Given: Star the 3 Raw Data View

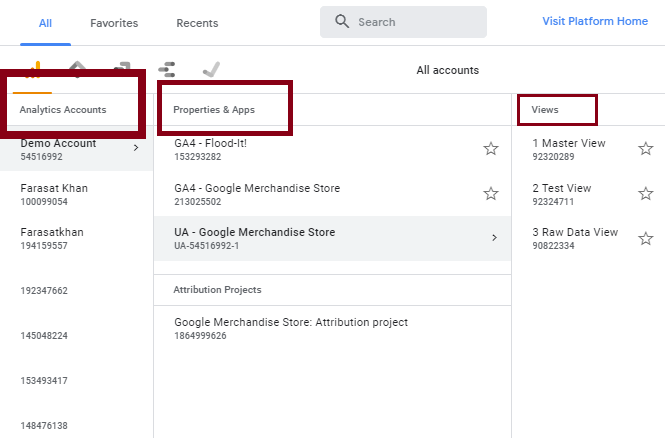Looking at the screenshot, I should pyautogui.click(x=646, y=239).
